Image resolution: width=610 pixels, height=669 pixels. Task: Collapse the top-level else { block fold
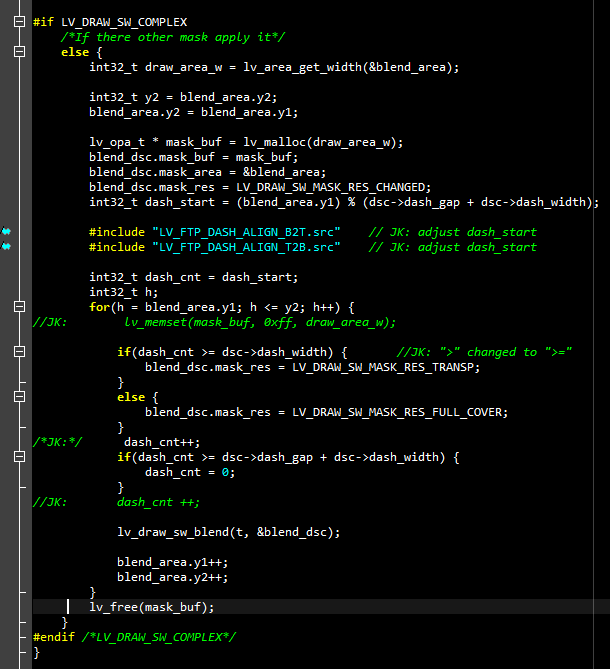tap(19, 52)
